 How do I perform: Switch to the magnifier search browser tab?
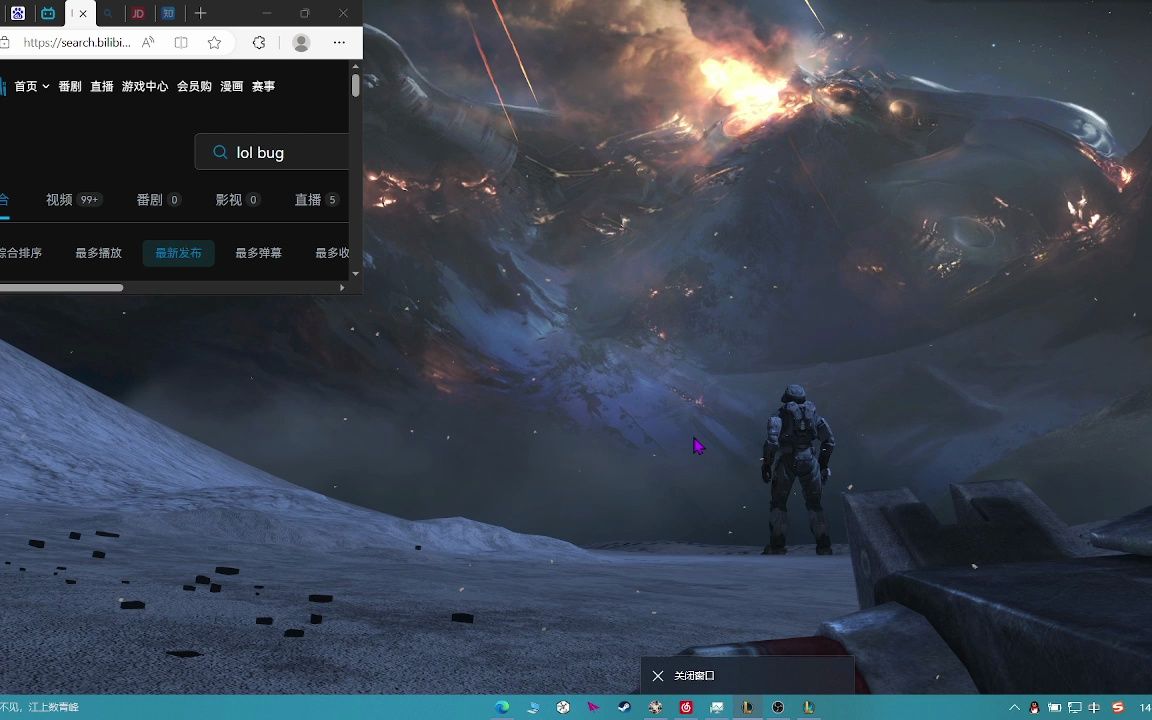click(x=108, y=13)
